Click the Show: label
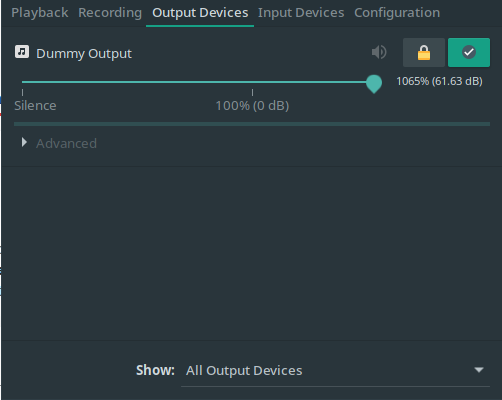The width and height of the screenshot is (502, 400). (x=155, y=370)
